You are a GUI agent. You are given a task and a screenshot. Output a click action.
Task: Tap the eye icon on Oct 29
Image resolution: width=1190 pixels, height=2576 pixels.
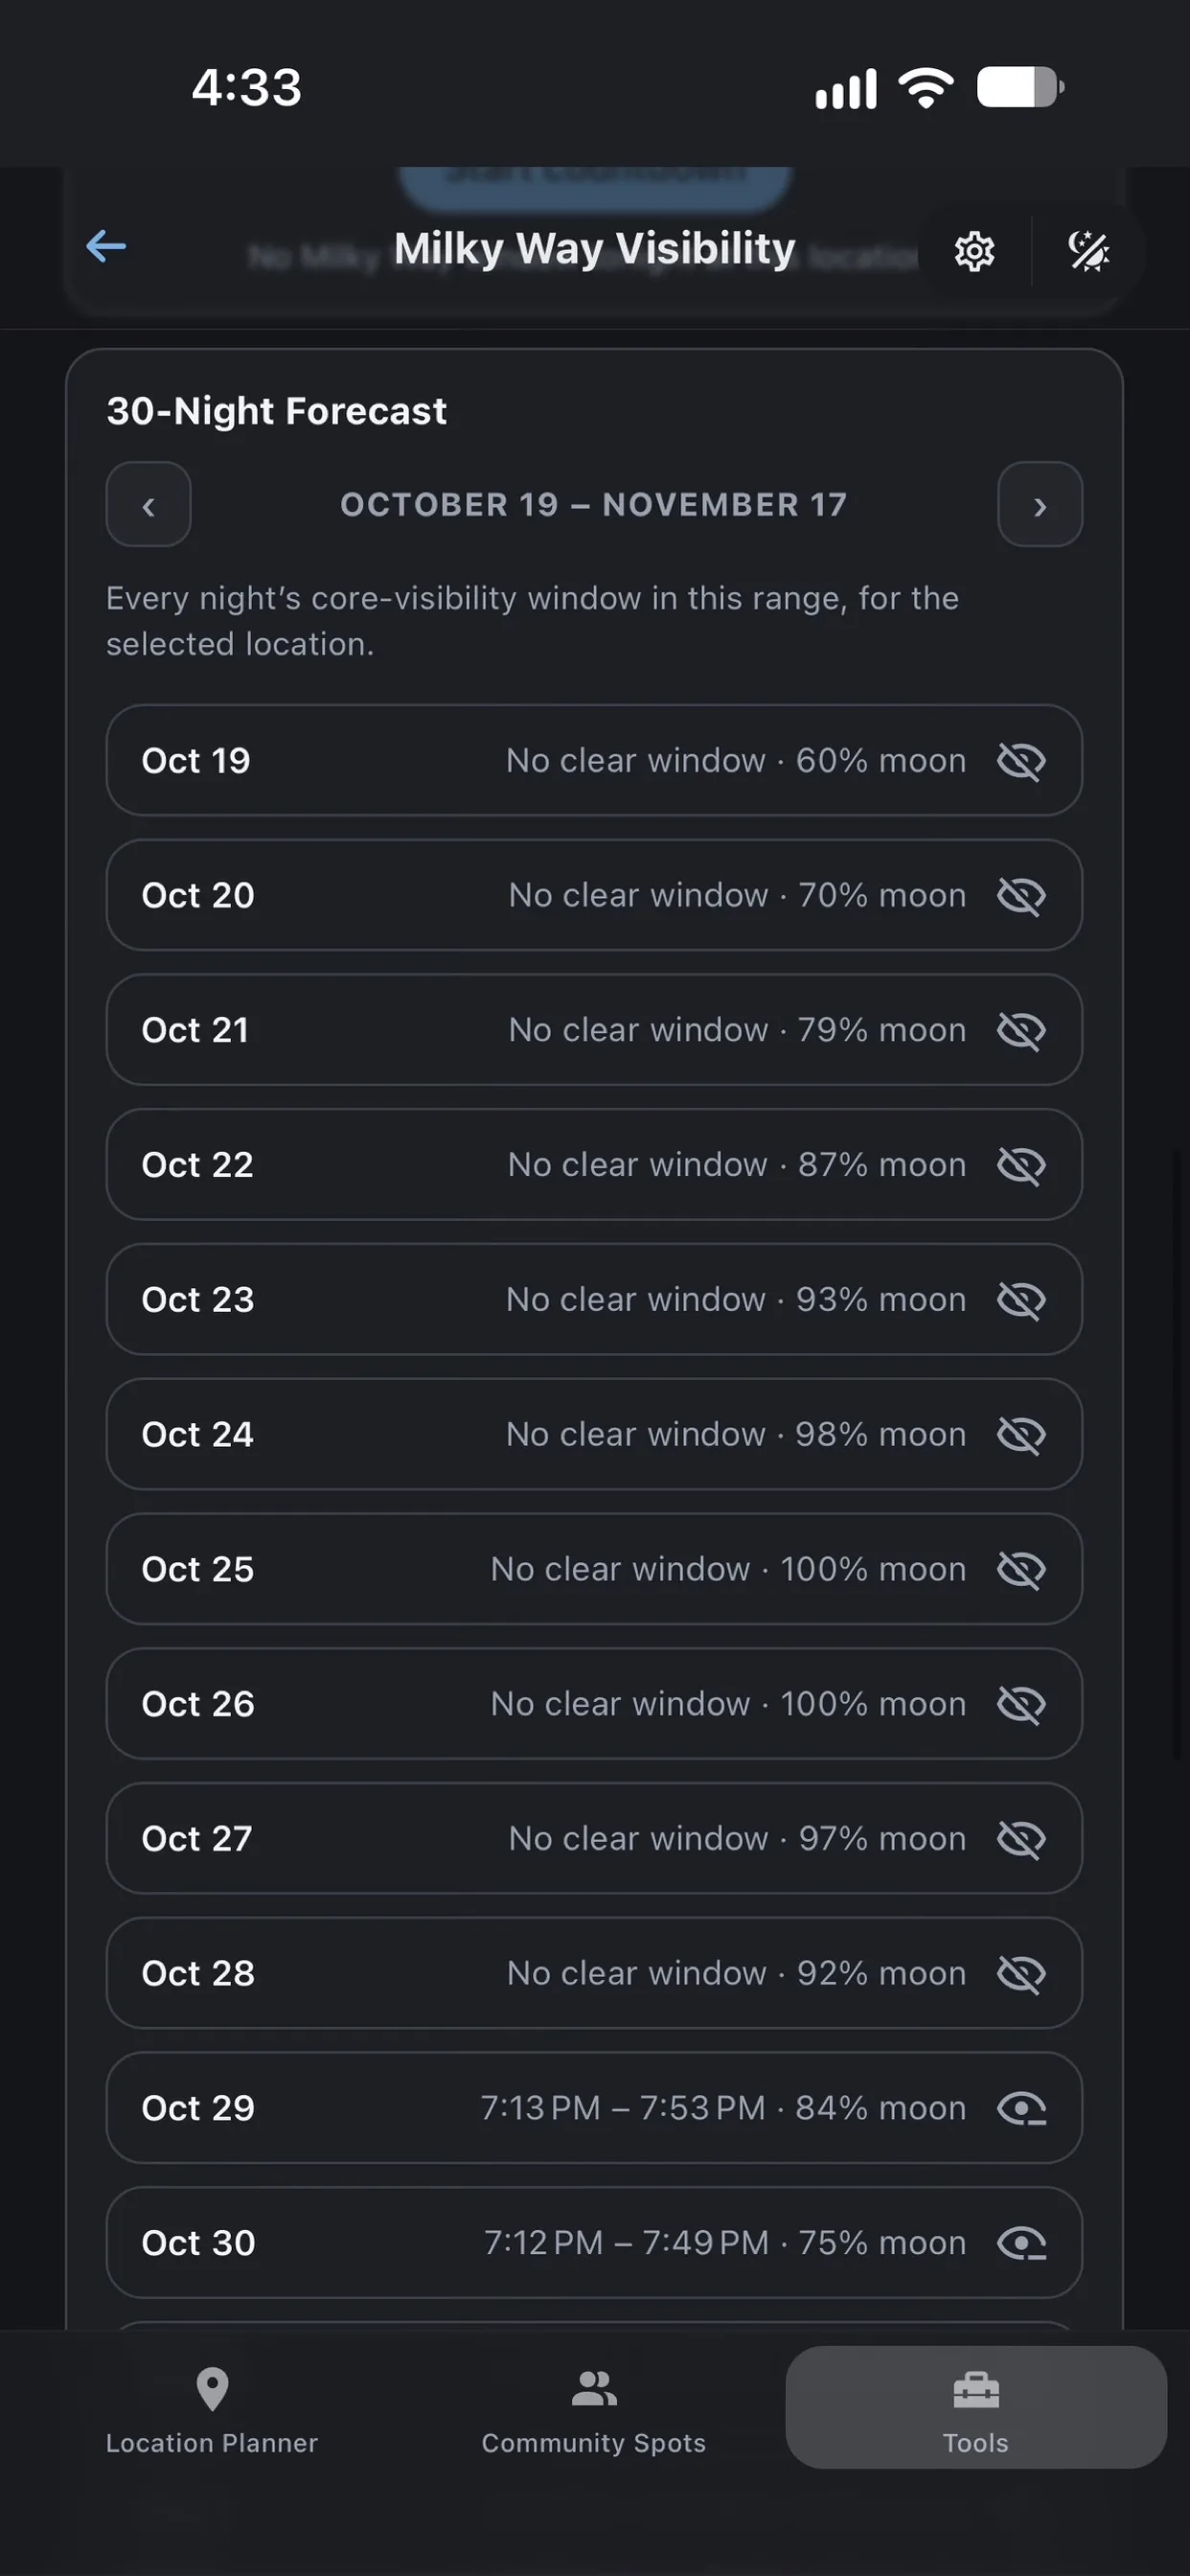1022,2109
